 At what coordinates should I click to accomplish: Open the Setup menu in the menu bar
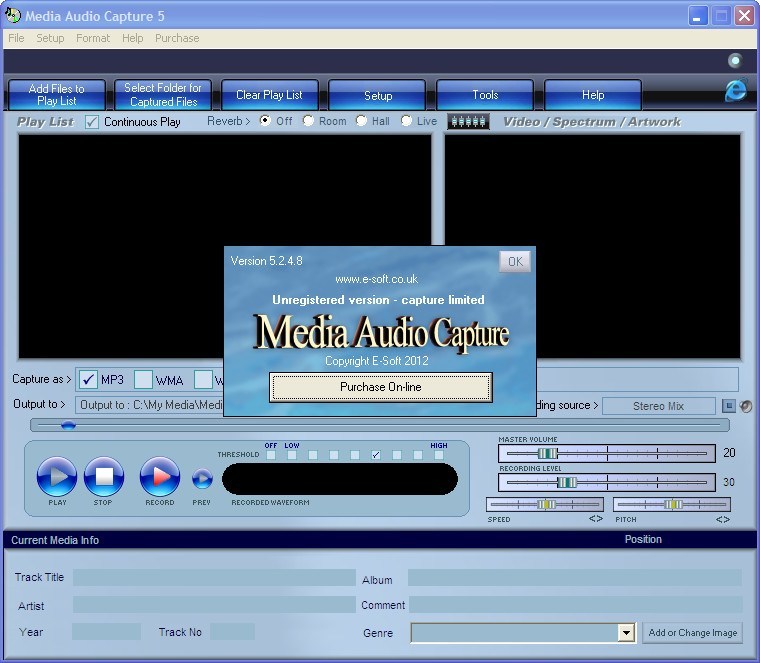(x=50, y=38)
